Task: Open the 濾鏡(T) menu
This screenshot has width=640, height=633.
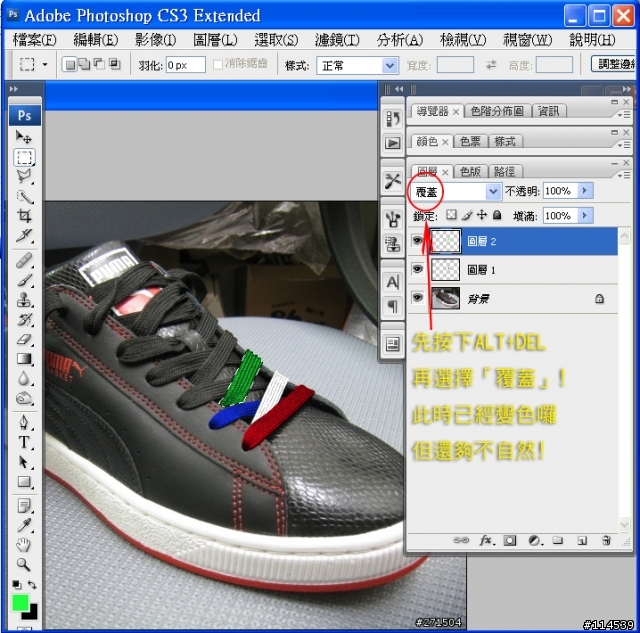Action: [x=337, y=40]
